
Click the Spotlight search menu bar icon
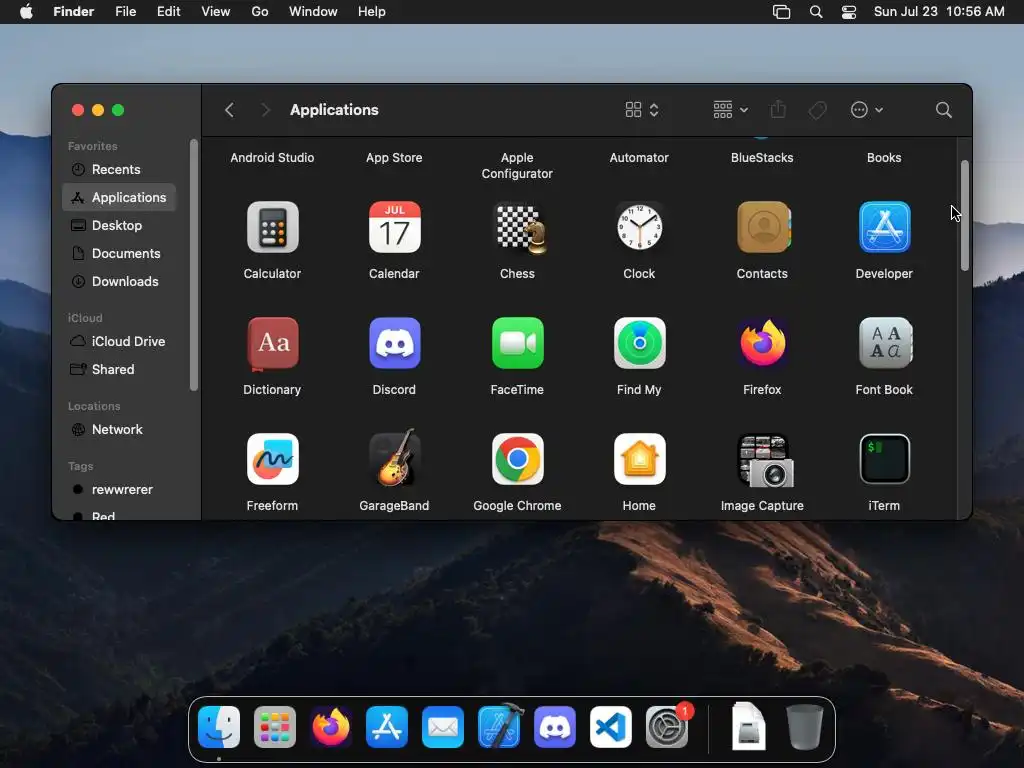click(816, 12)
